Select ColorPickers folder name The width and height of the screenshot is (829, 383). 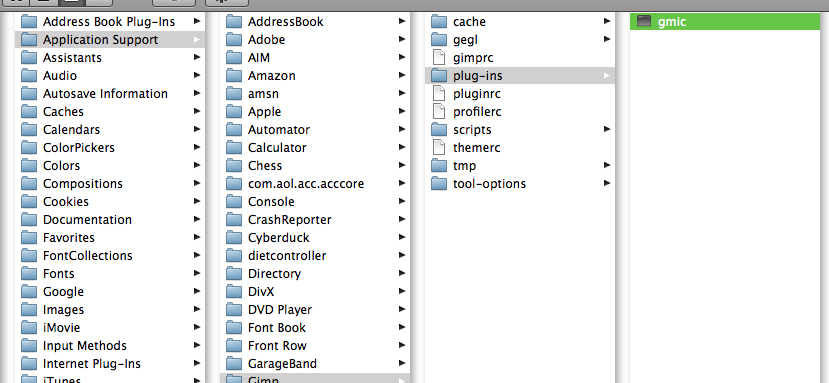click(79, 148)
